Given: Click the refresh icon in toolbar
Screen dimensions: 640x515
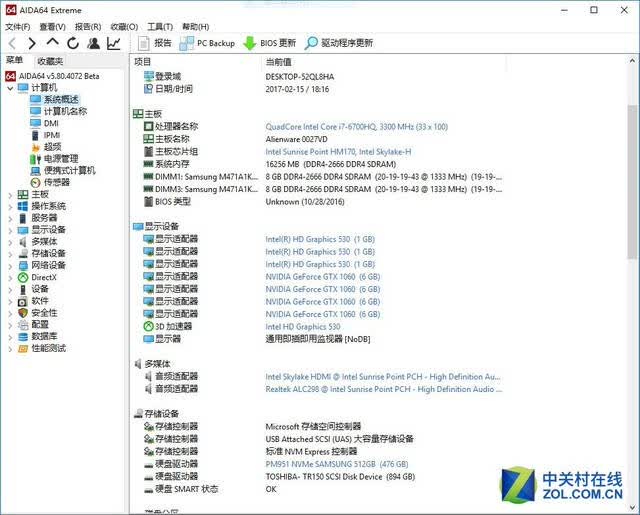Looking at the screenshot, I should tap(73, 43).
